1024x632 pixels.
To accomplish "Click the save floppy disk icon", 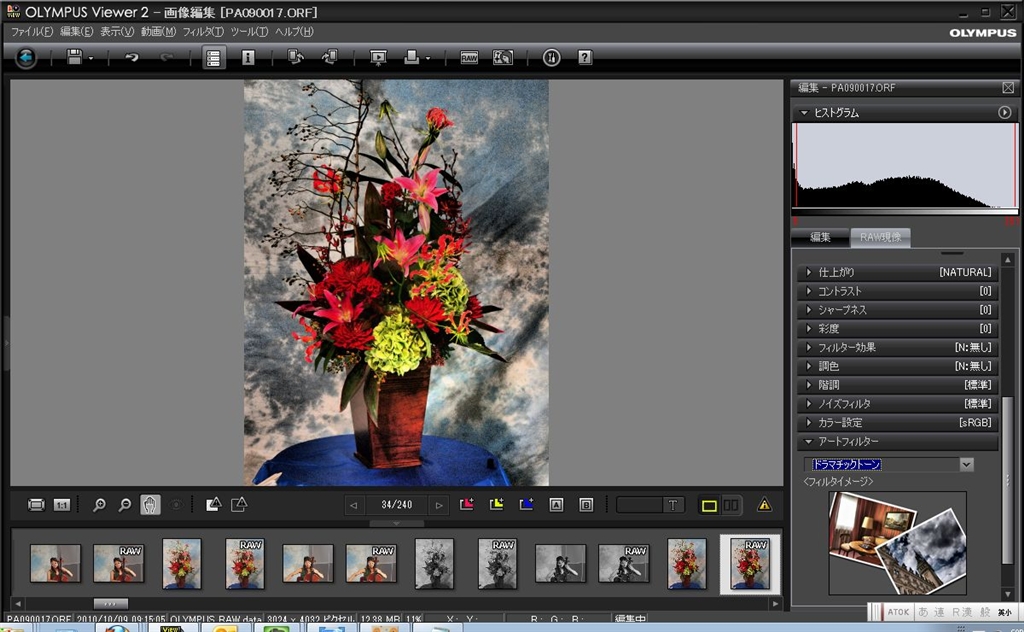I will pyautogui.click(x=74, y=58).
